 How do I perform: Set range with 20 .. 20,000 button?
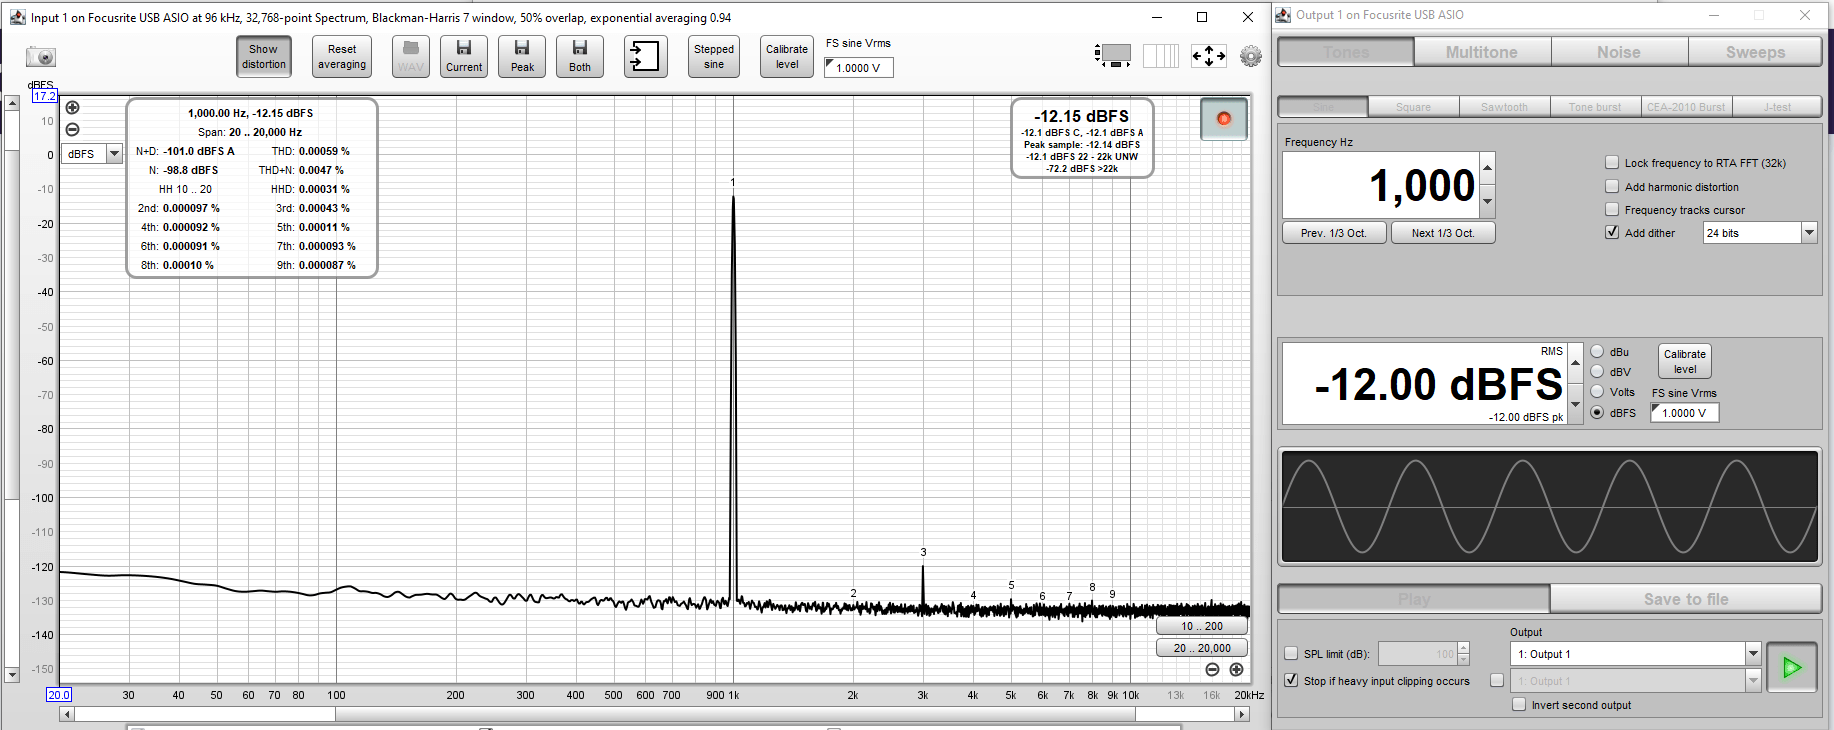(1202, 648)
